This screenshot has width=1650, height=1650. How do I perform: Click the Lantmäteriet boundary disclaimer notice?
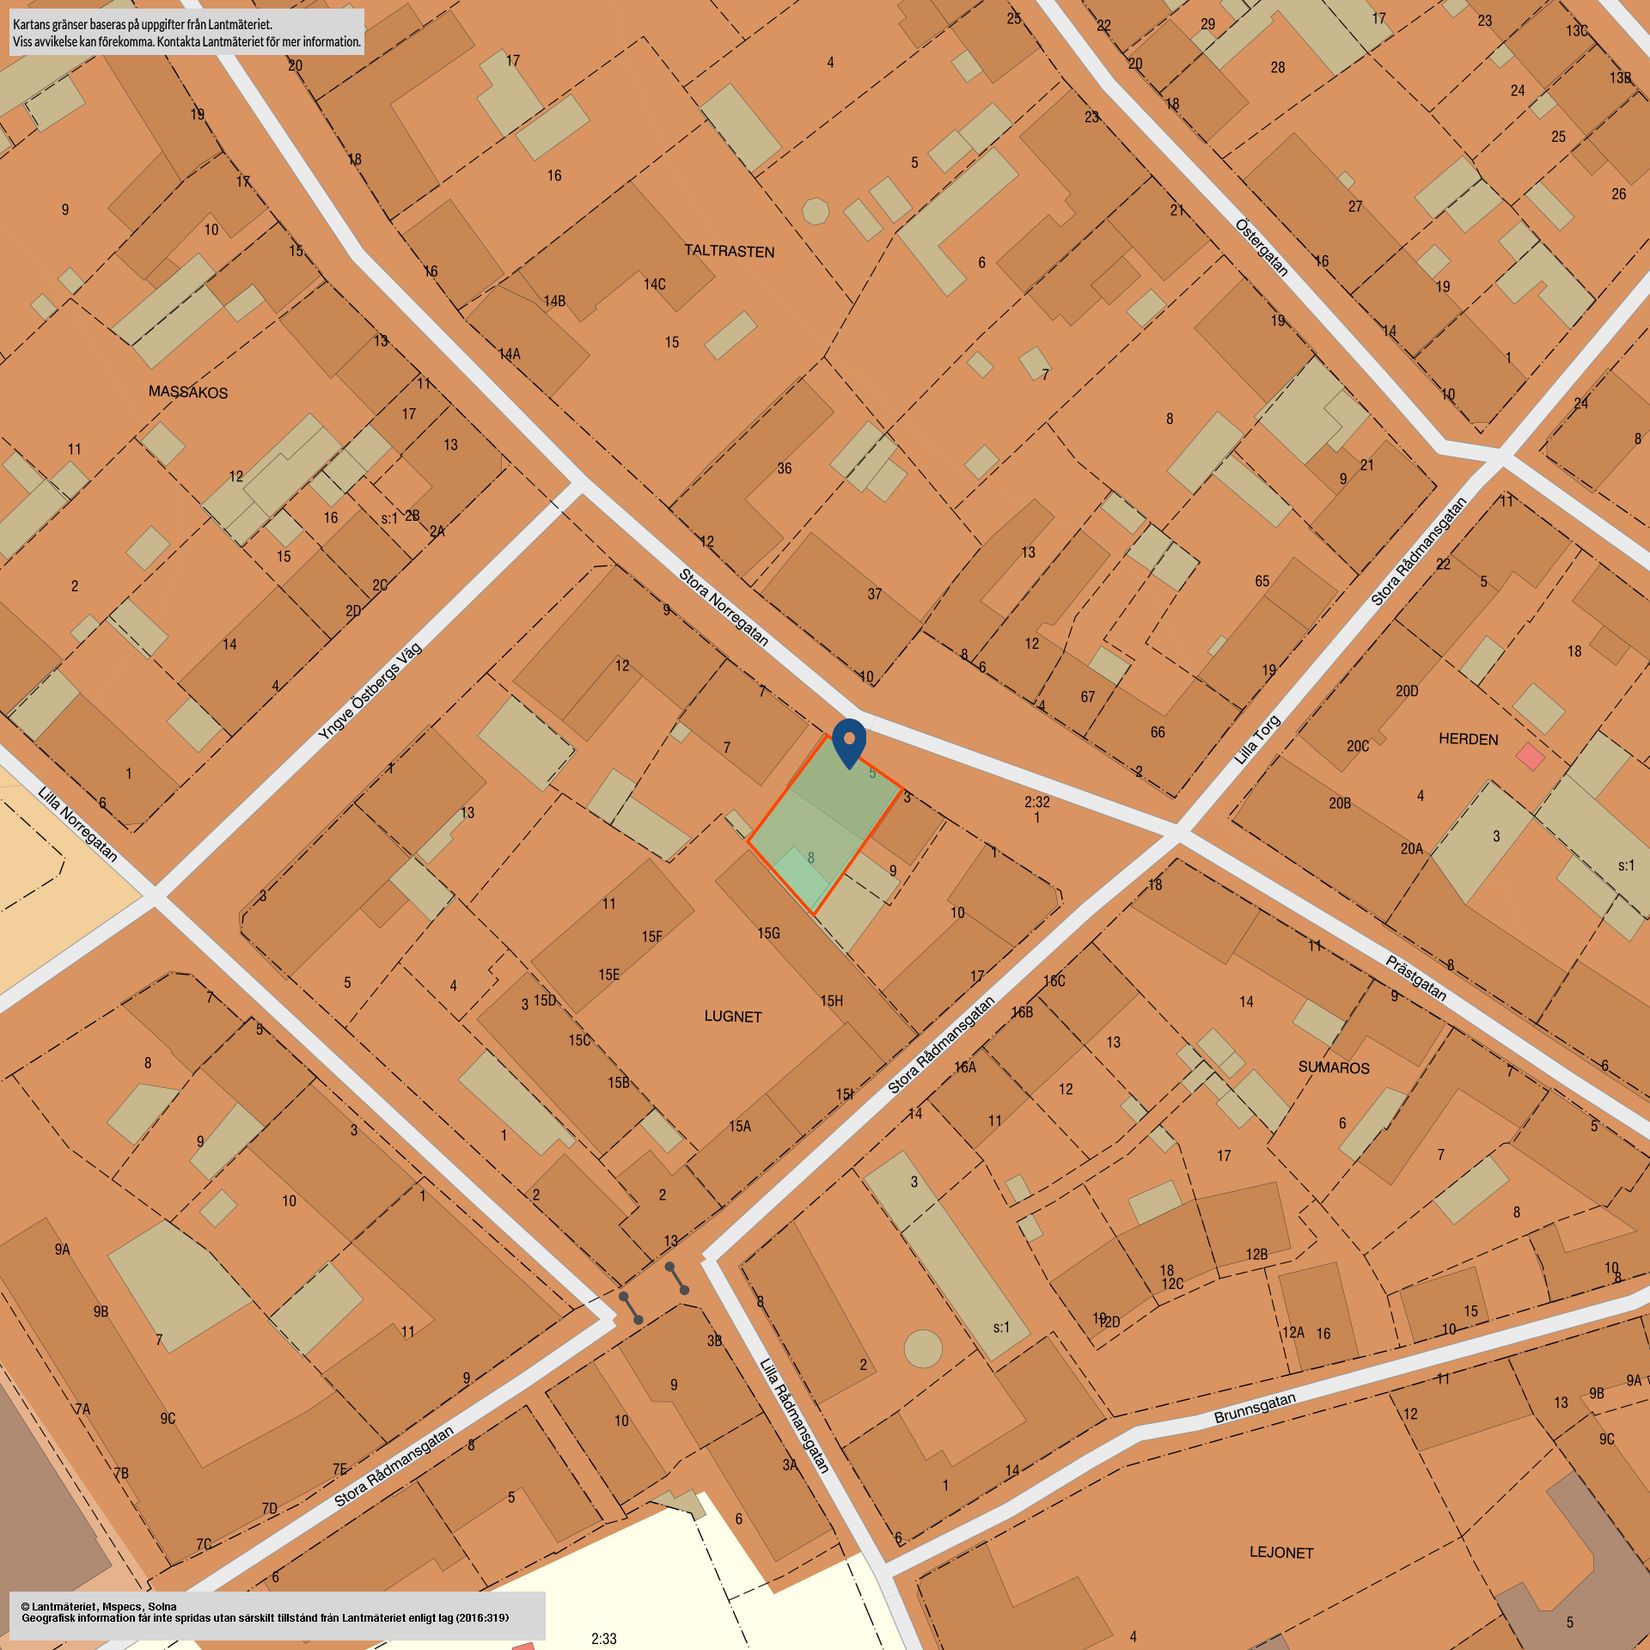point(186,32)
